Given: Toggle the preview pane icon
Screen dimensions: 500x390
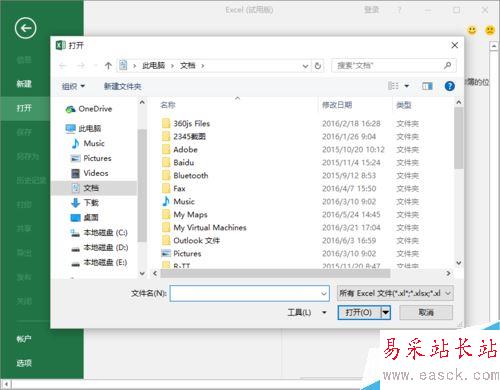Looking at the screenshot, I should click(x=427, y=86).
